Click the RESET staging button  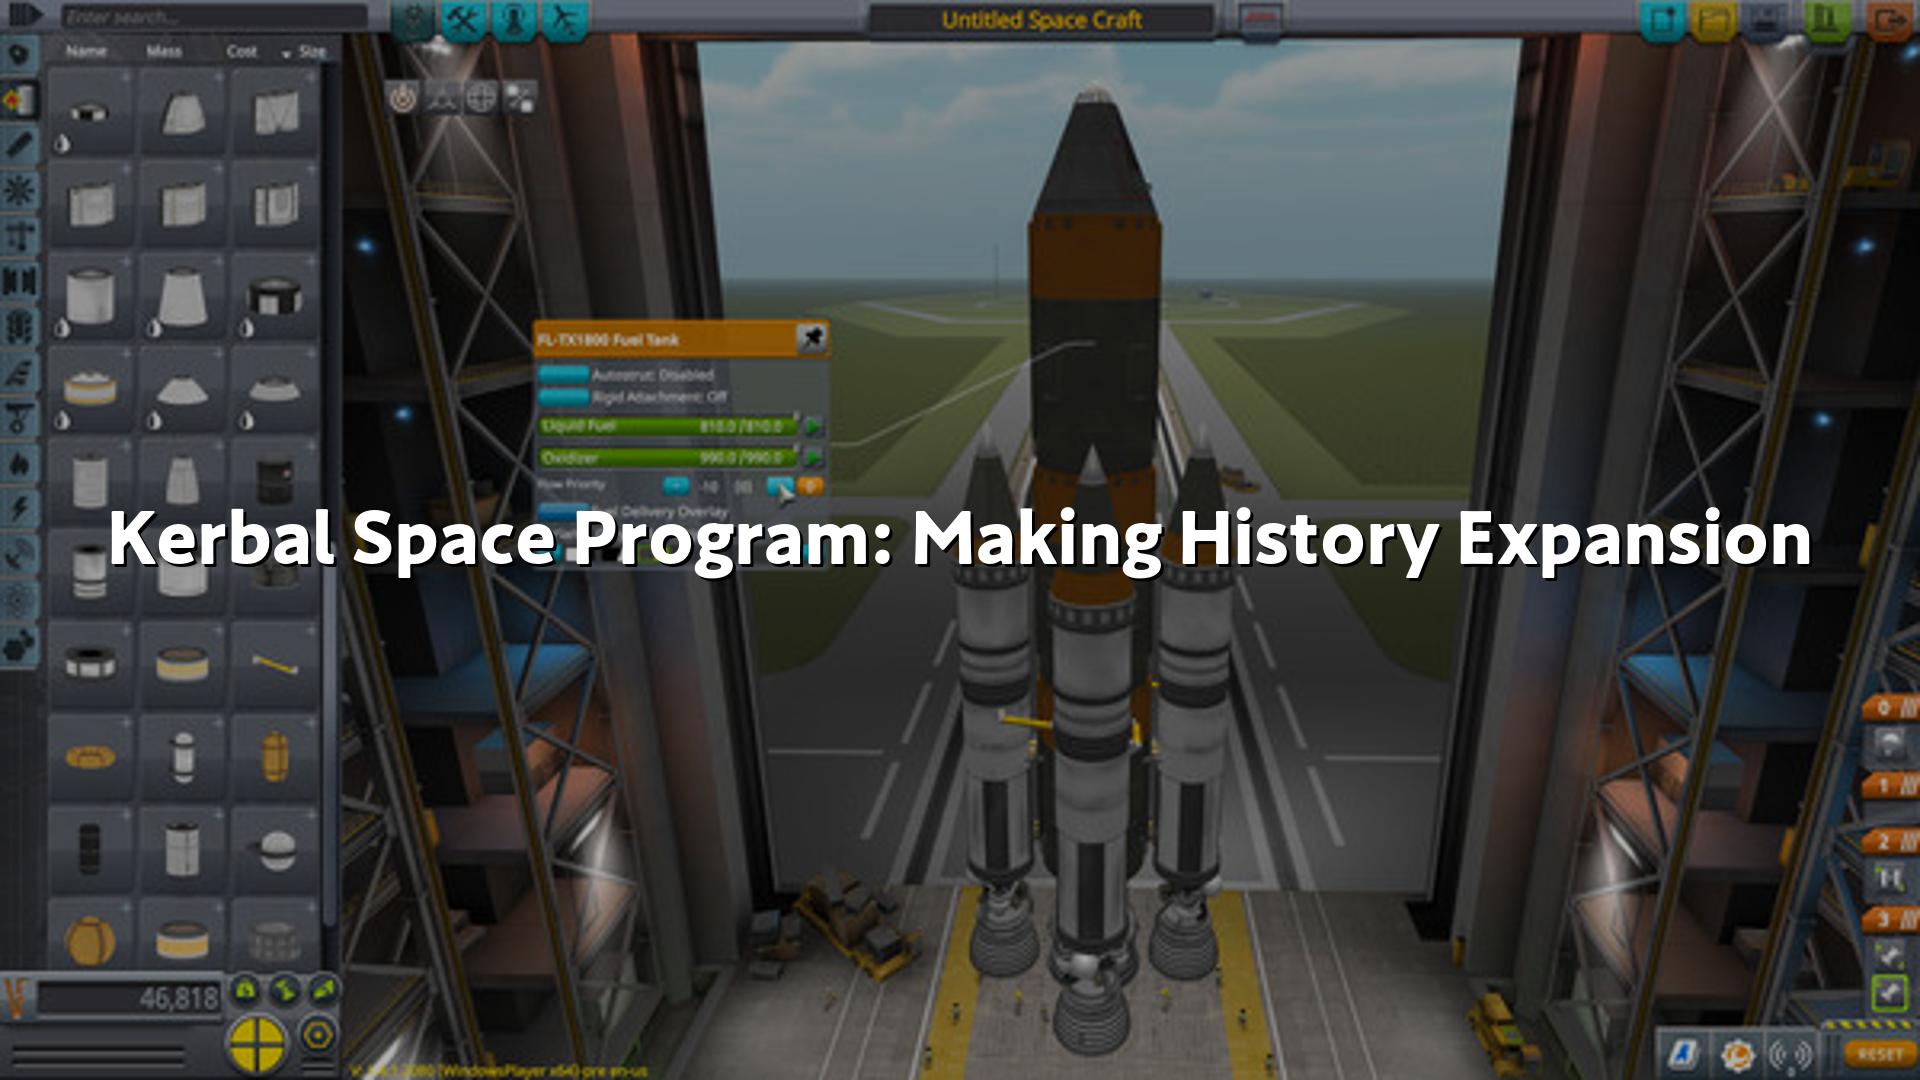click(x=1879, y=1054)
